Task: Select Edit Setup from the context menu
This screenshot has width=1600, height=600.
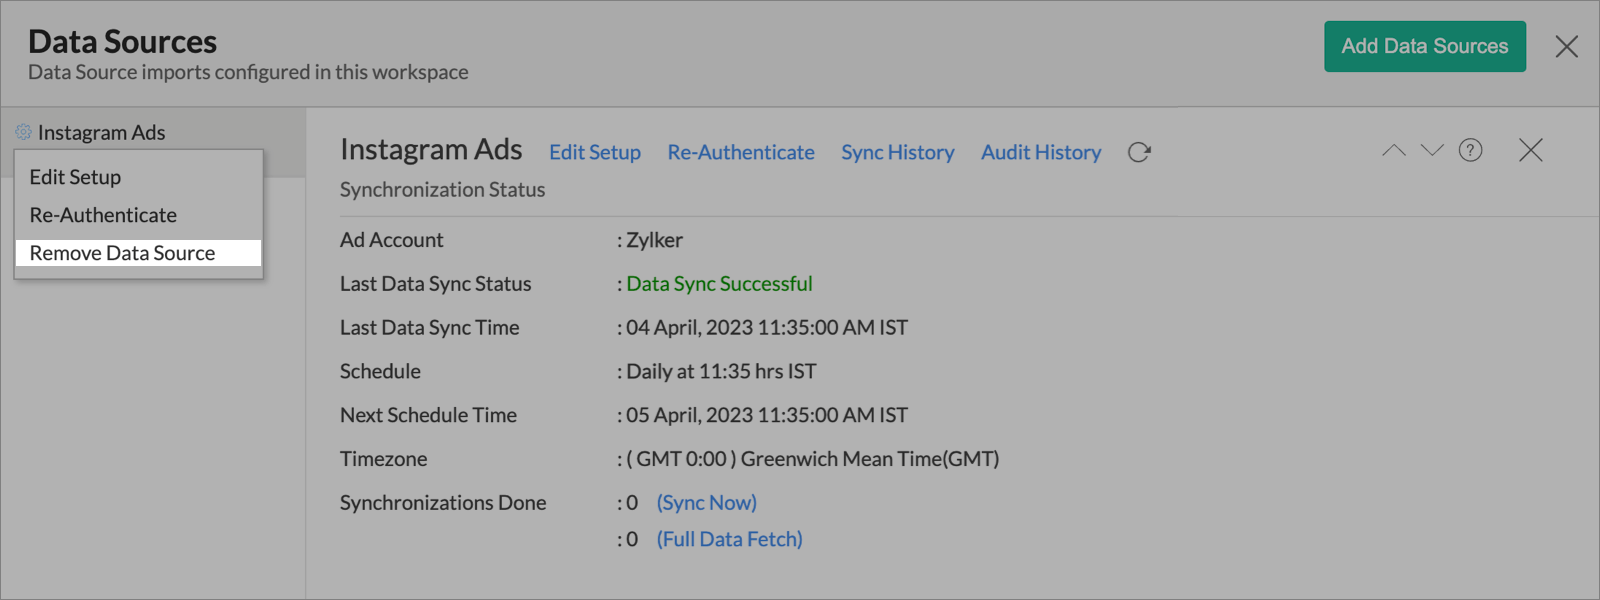Action: (75, 177)
